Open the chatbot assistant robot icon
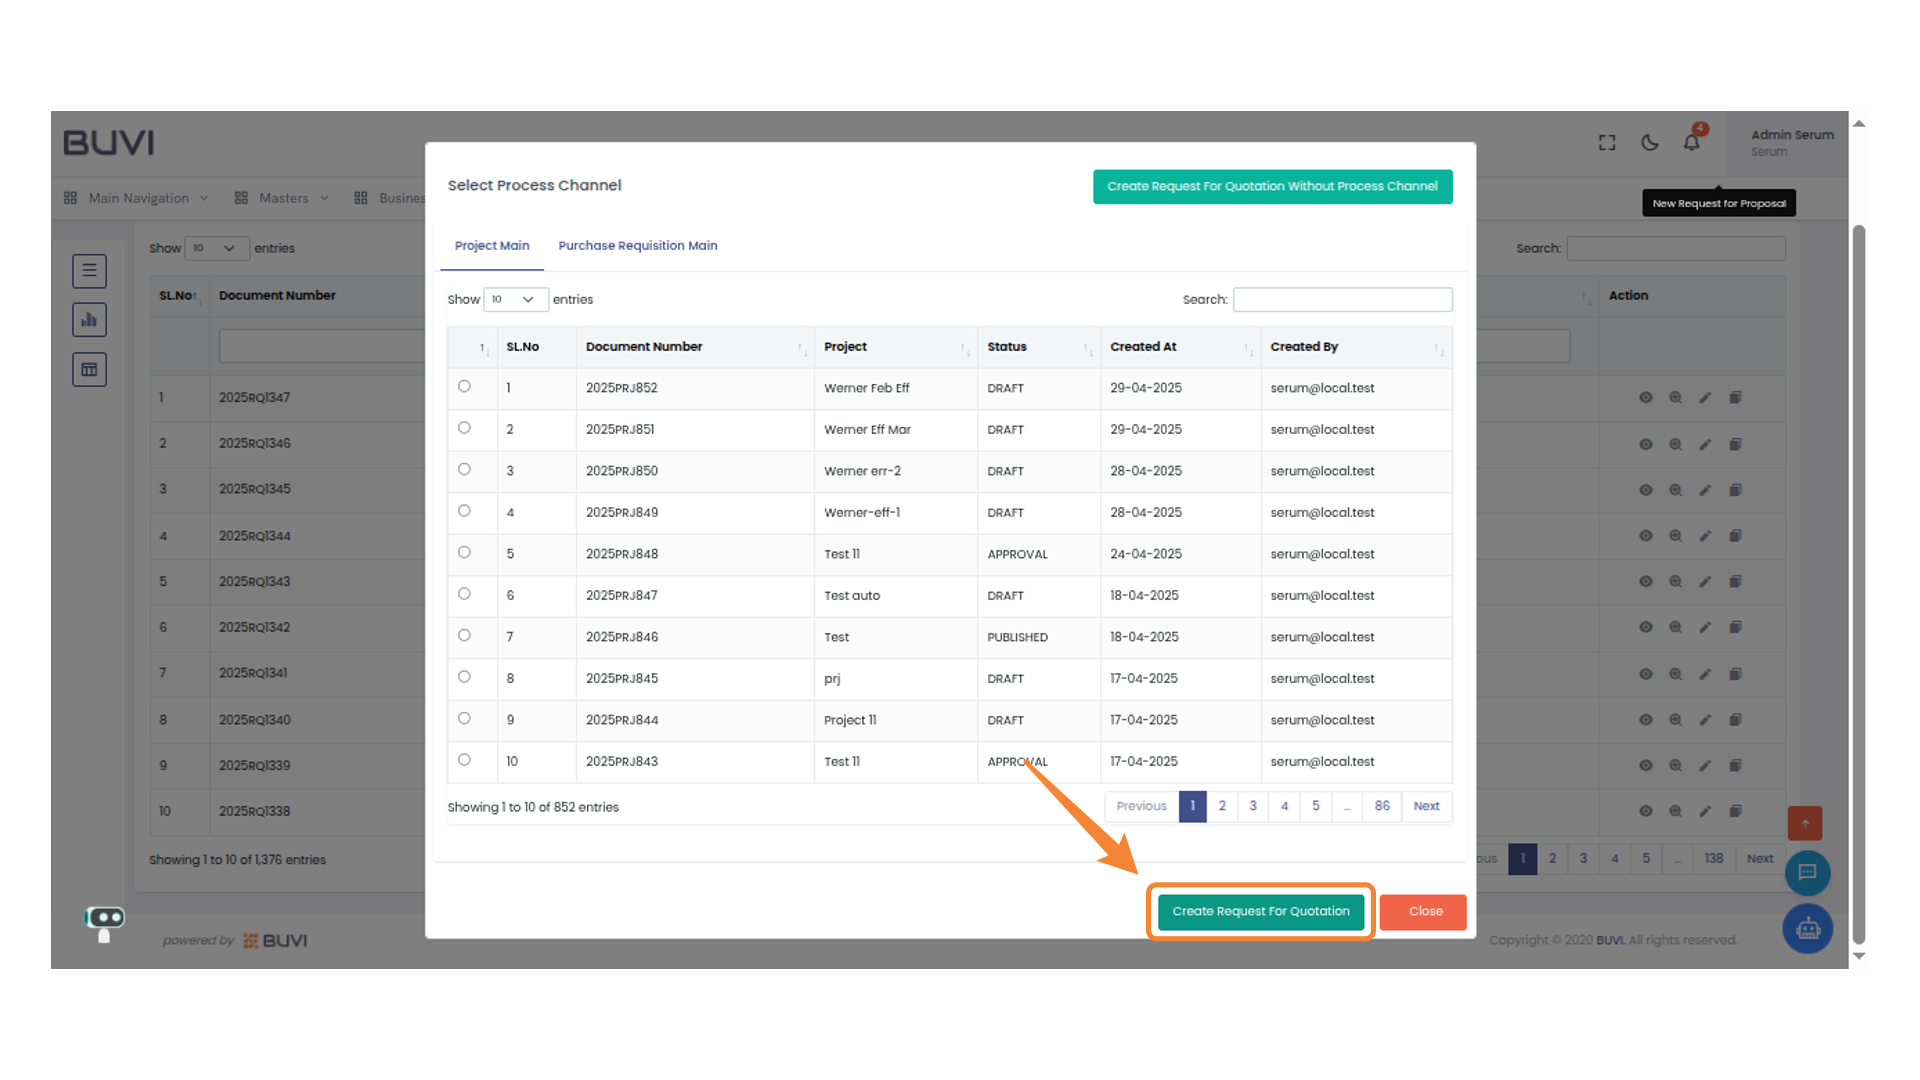The width and height of the screenshot is (1920, 1080). click(x=1807, y=929)
